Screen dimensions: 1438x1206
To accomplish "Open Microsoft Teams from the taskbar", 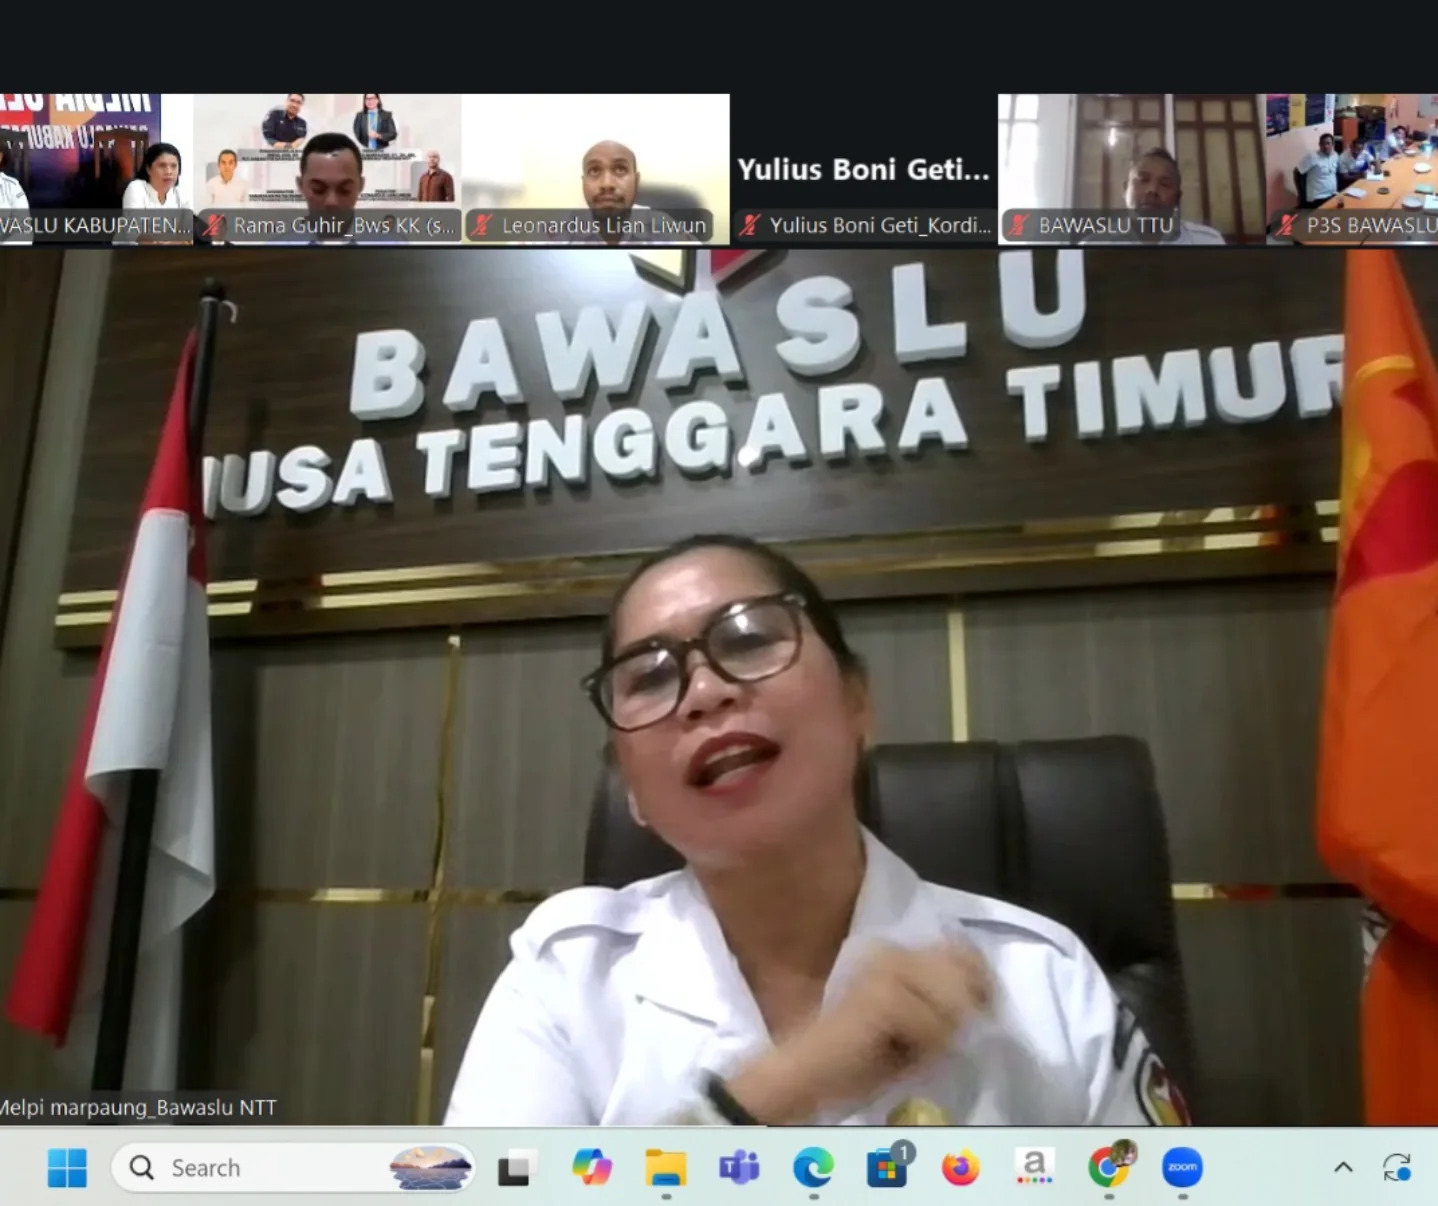I will (739, 1167).
